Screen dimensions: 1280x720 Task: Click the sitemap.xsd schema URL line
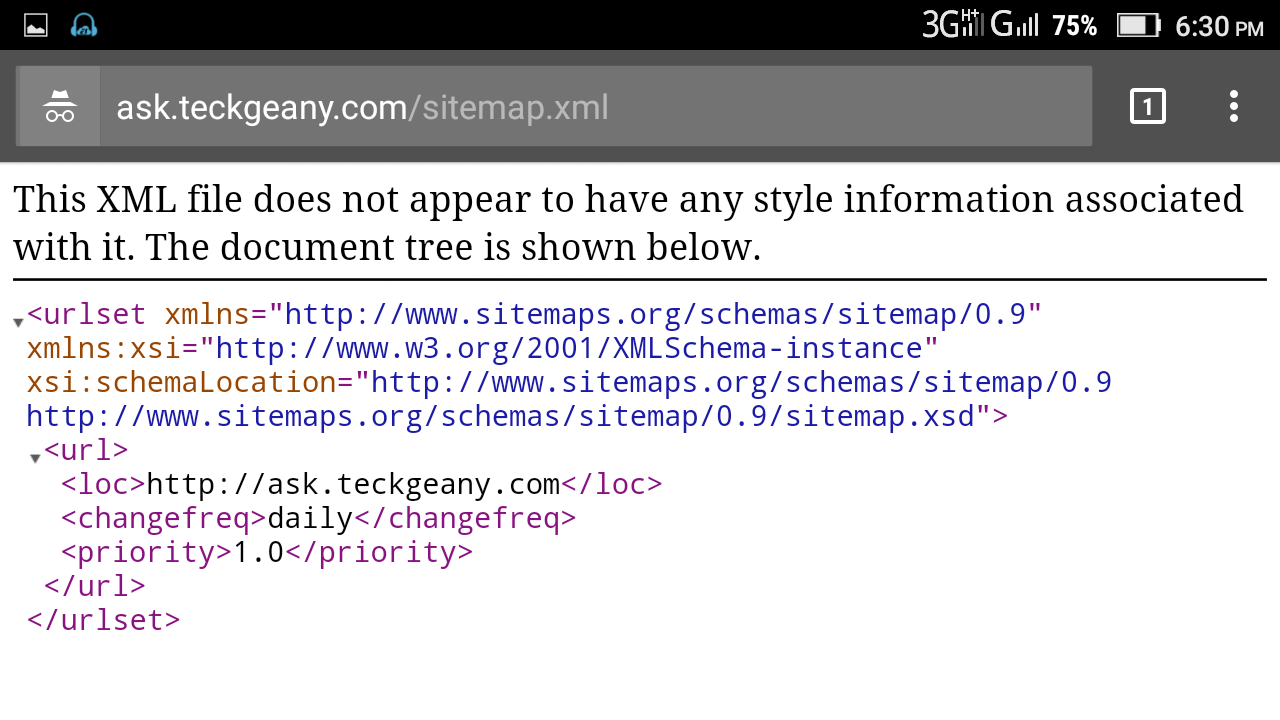coord(517,416)
